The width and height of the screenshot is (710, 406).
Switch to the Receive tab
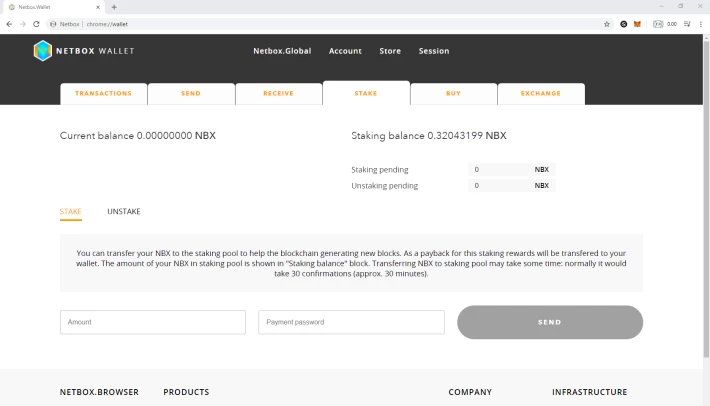pyautogui.click(x=278, y=94)
